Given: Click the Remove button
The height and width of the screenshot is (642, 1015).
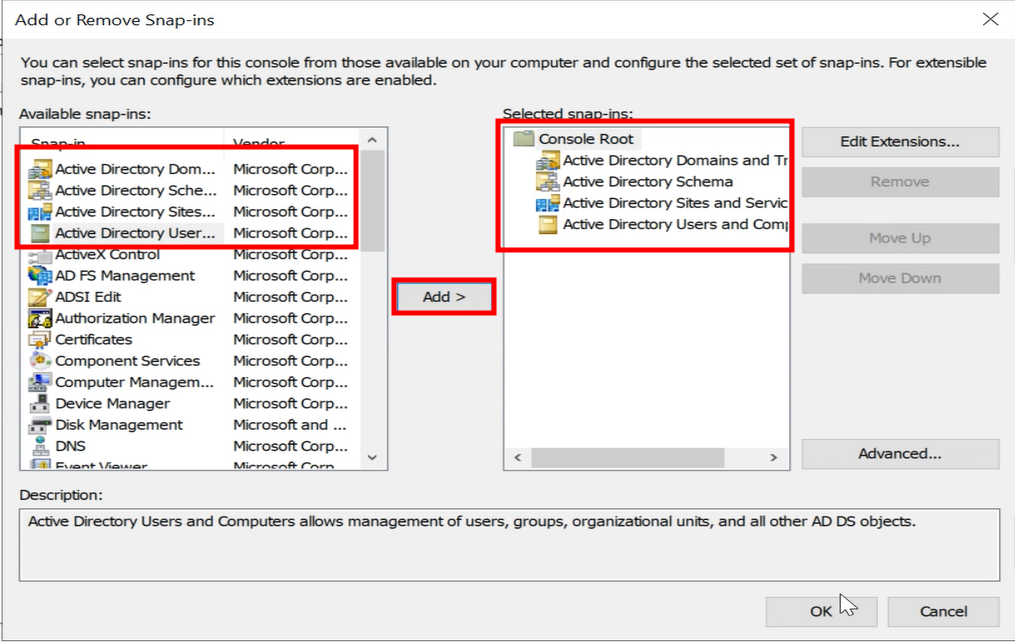Looking at the screenshot, I should pyautogui.click(x=900, y=182).
